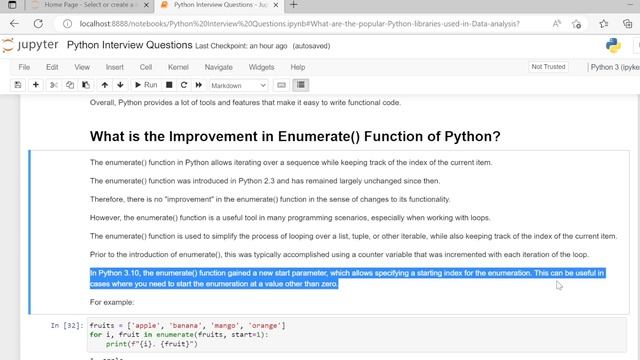
Task: Close the Python Interview Questions browser tab
Action: 276,5
